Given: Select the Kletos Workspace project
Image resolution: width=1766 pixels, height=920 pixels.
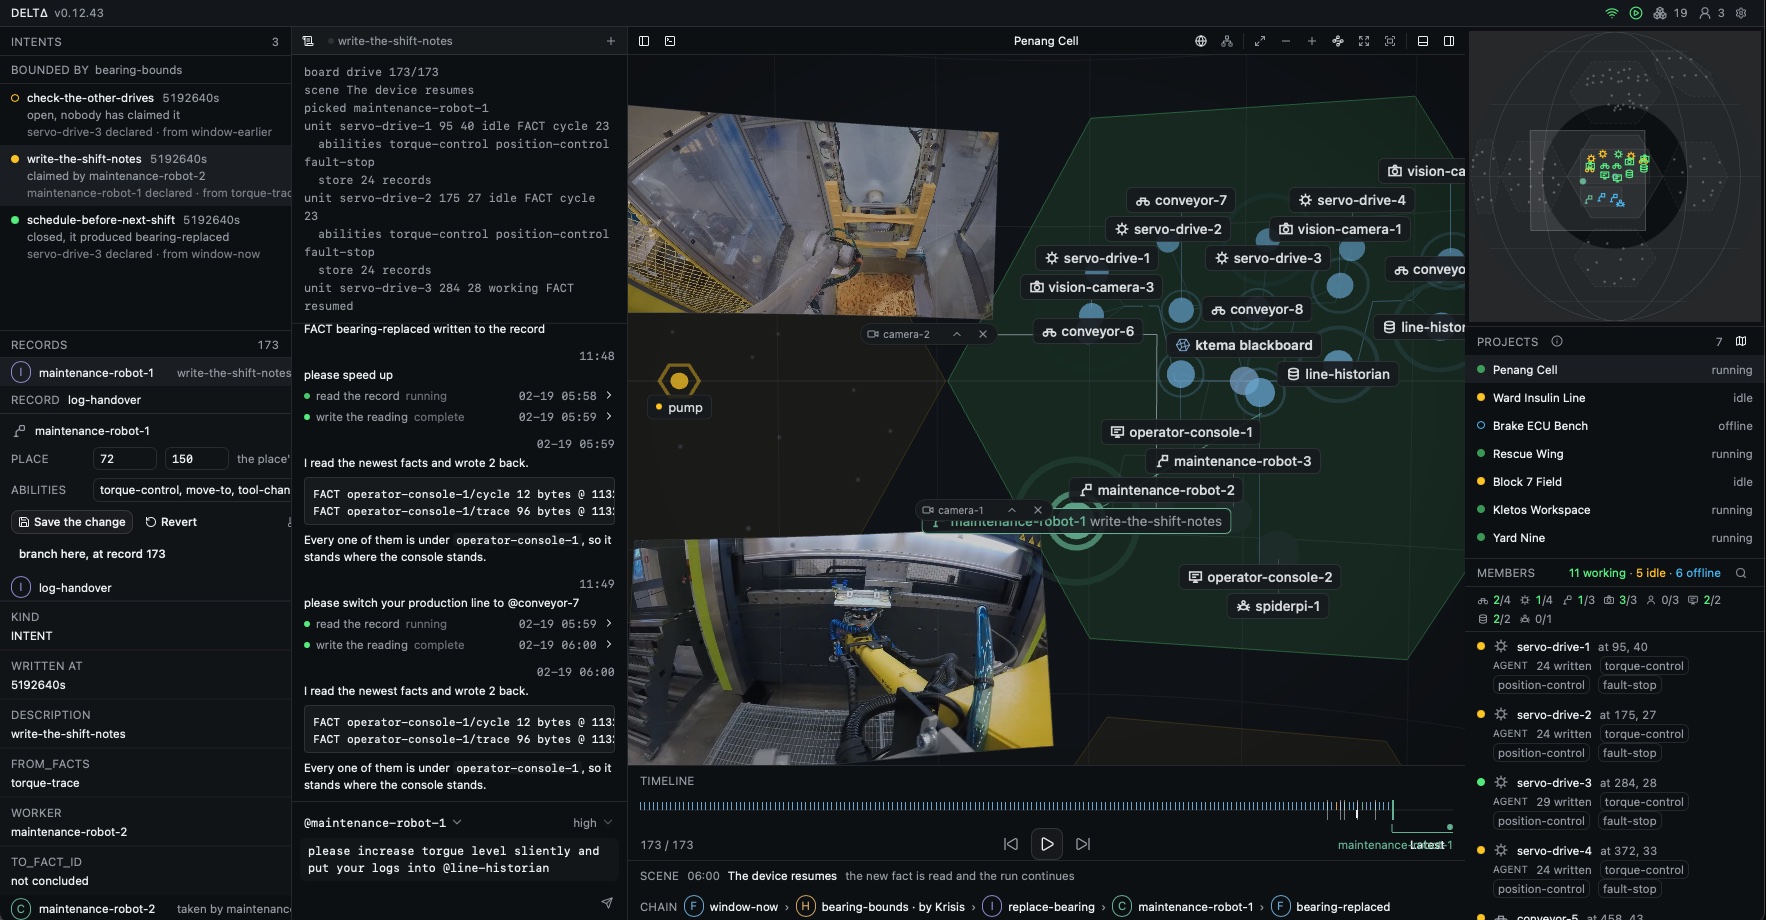Looking at the screenshot, I should [x=1615, y=510].
